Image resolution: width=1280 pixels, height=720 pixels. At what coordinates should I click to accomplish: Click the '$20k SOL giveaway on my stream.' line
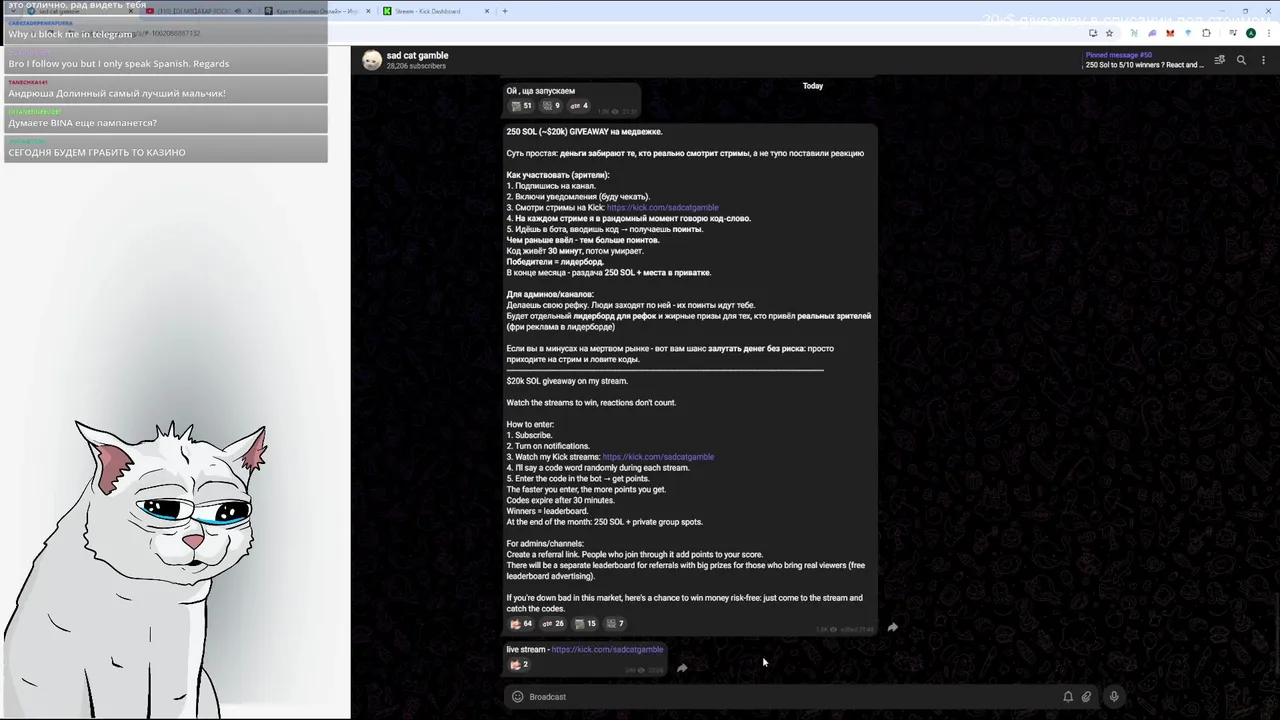click(x=567, y=381)
